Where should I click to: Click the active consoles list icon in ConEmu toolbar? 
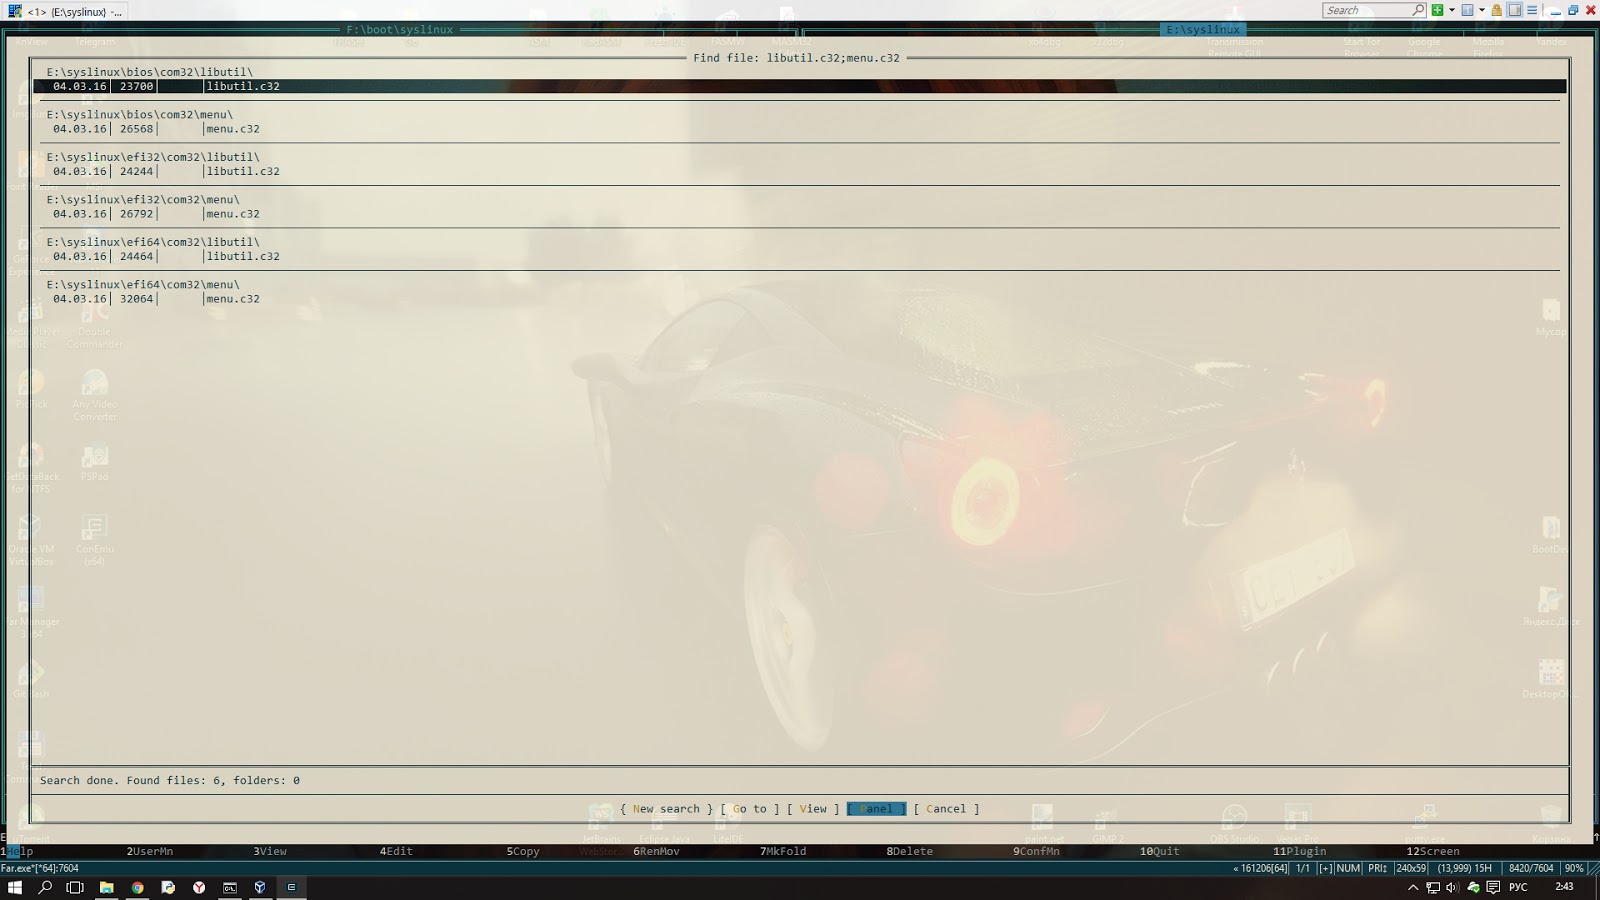click(1467, 10)
